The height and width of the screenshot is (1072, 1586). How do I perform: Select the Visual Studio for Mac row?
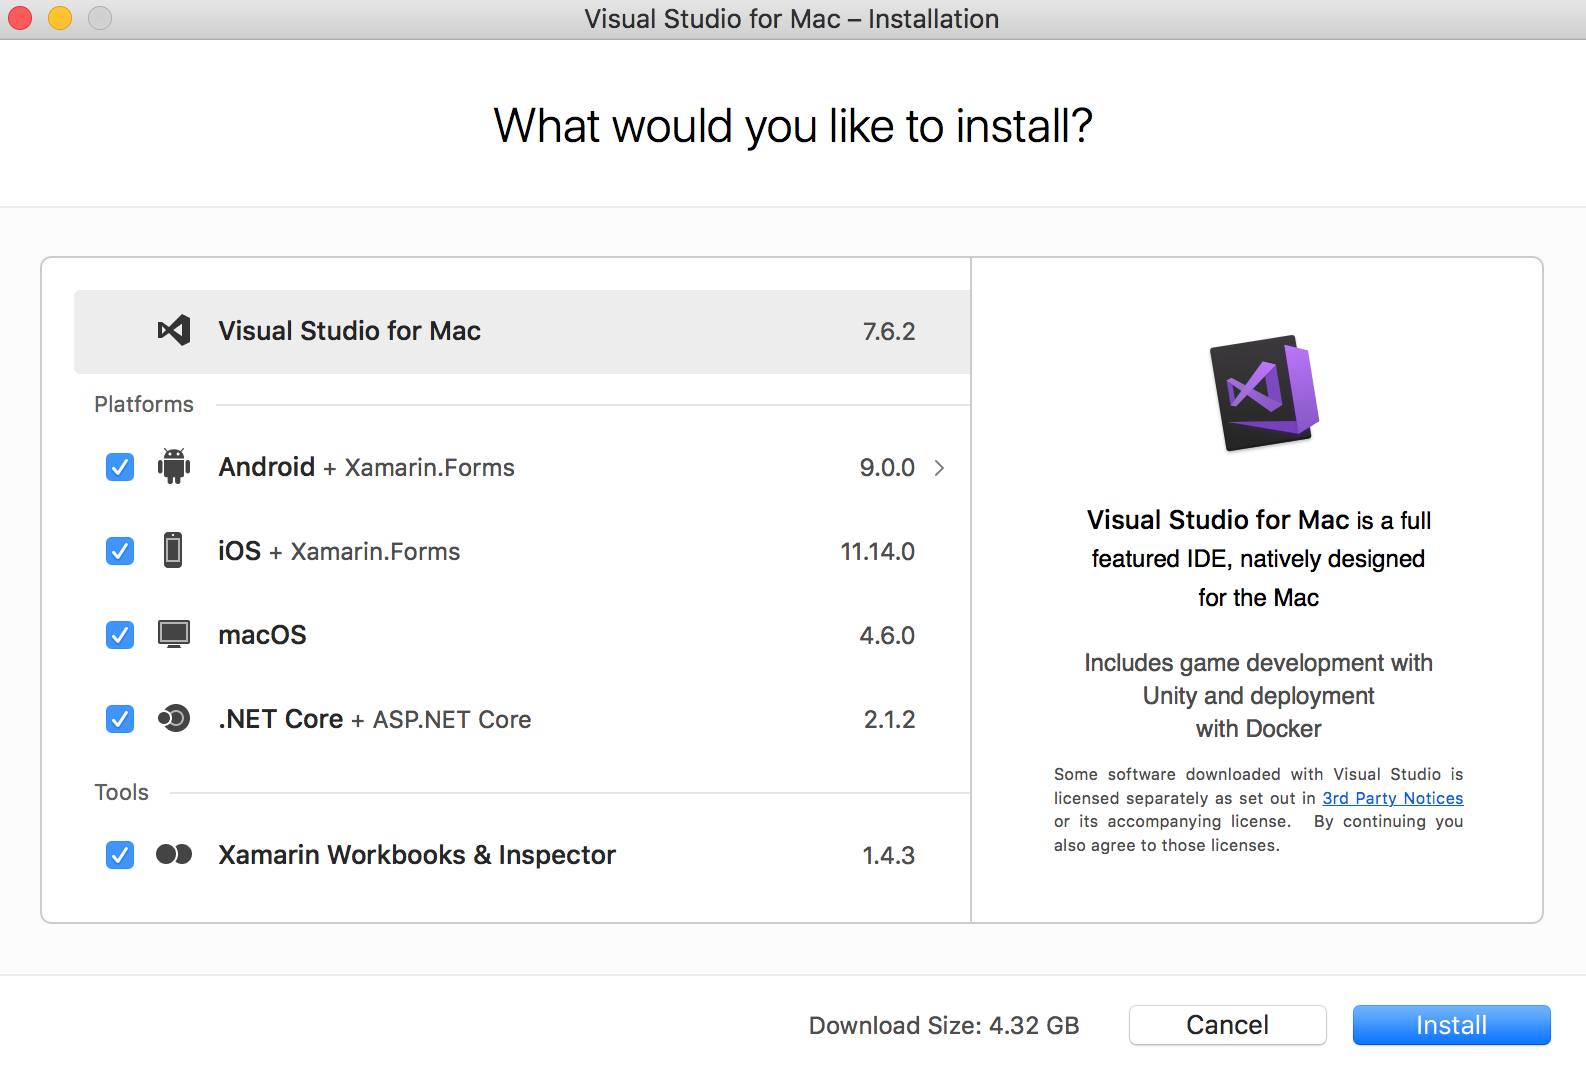pos(522,332)
